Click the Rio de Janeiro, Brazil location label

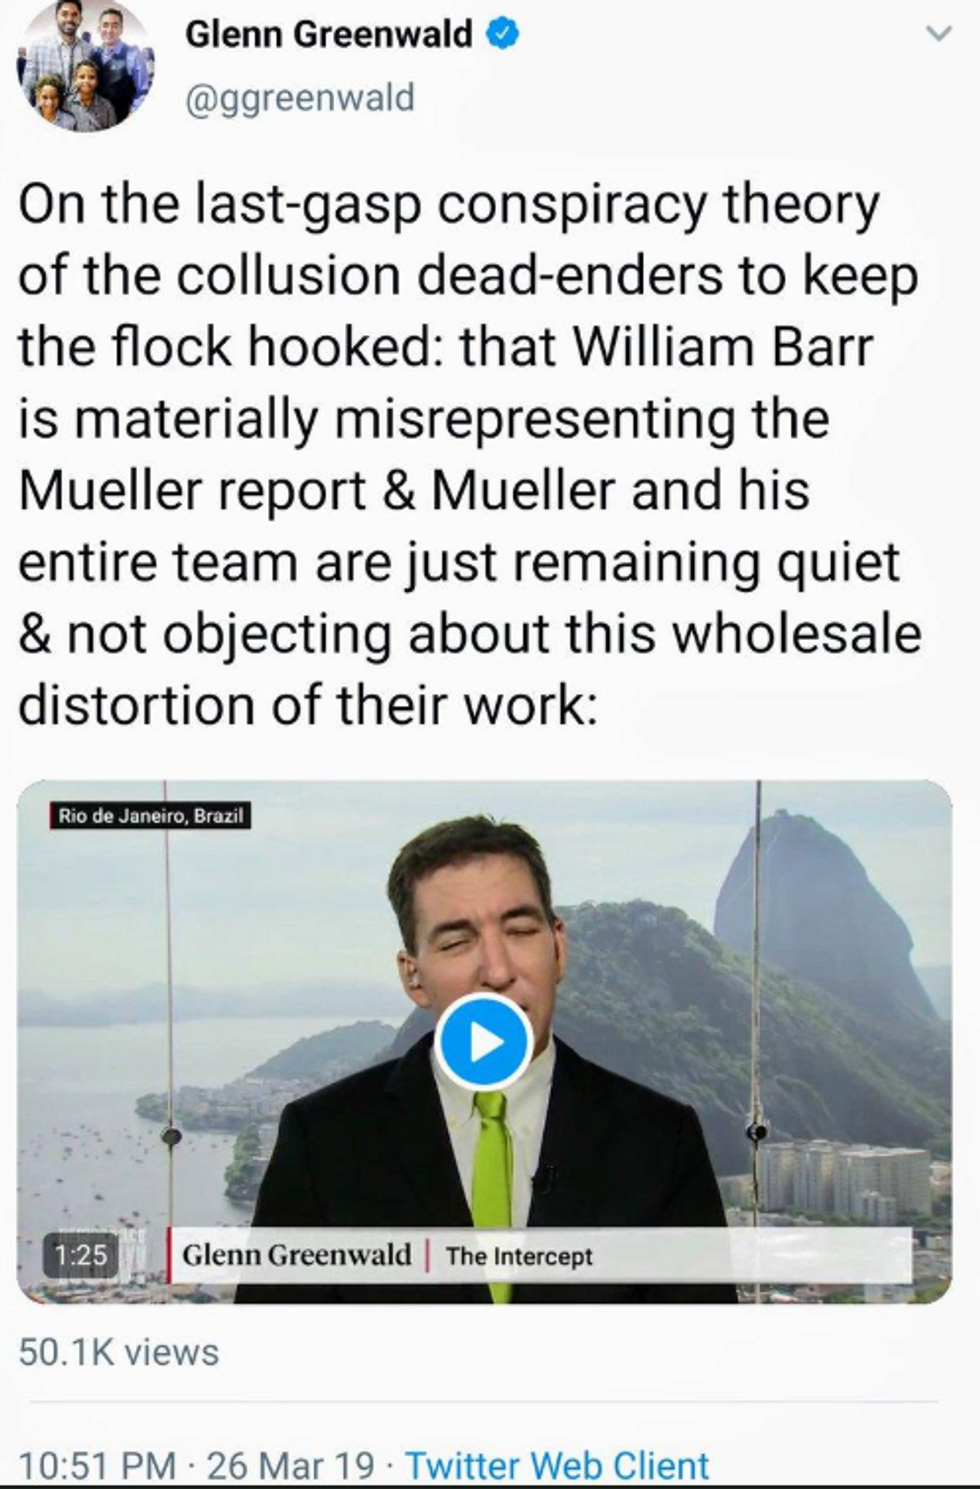tap(150, 816)
